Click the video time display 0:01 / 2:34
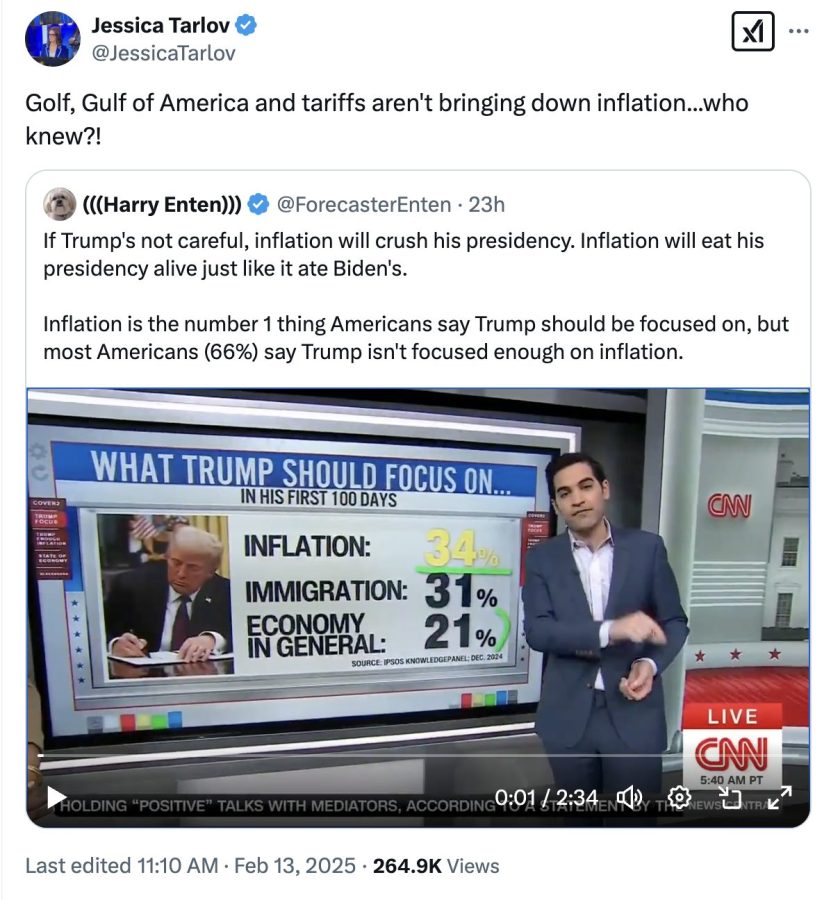 547,797
